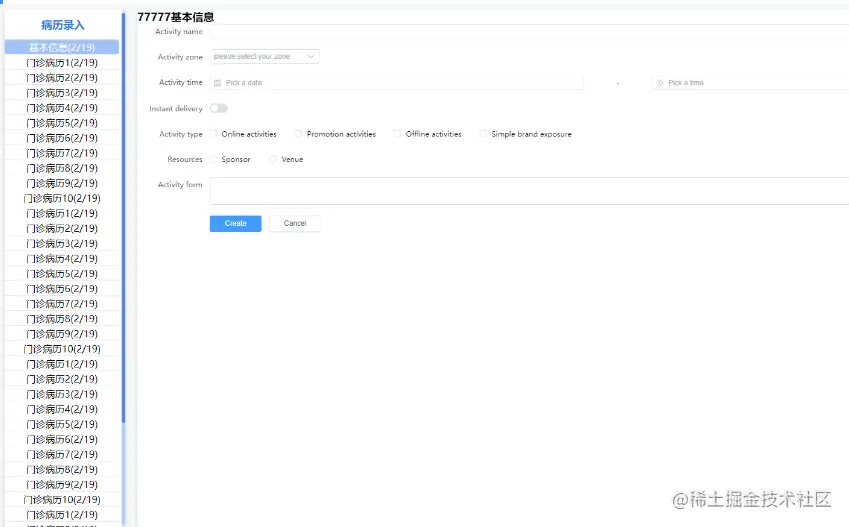Image resolution: width=849 pixels, height=527 pixels.
Task: Open the topmost 门诊病历10(2/19) sidebar entry
Action: tap(62, 198)
